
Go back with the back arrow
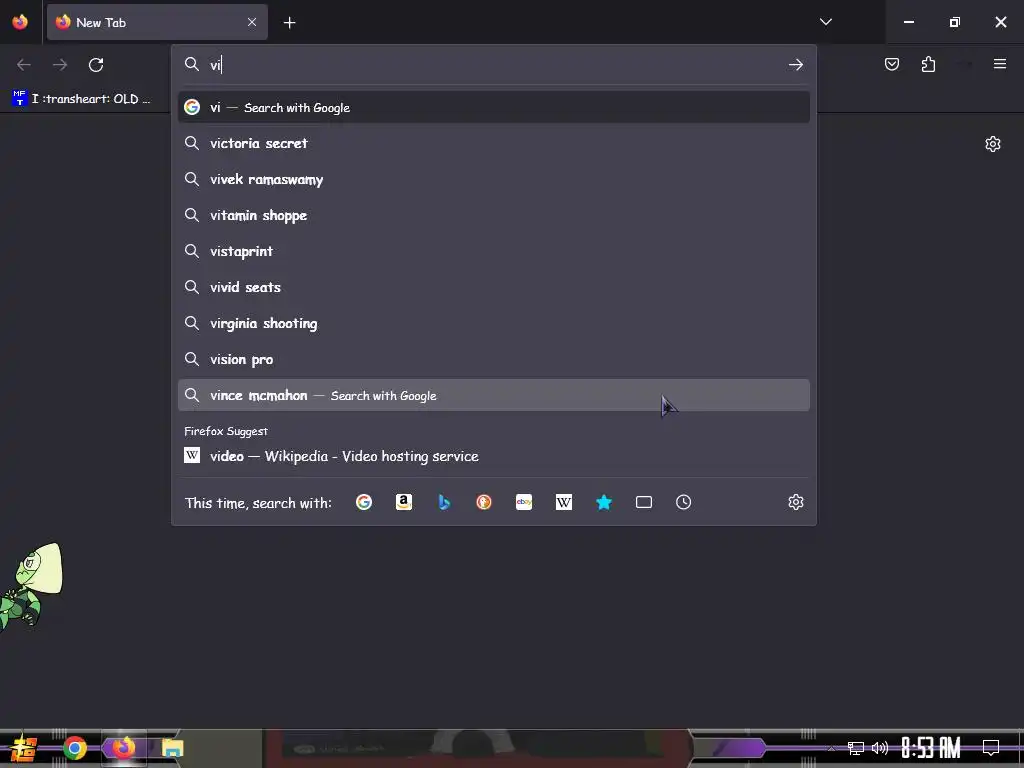click(24, 65)
